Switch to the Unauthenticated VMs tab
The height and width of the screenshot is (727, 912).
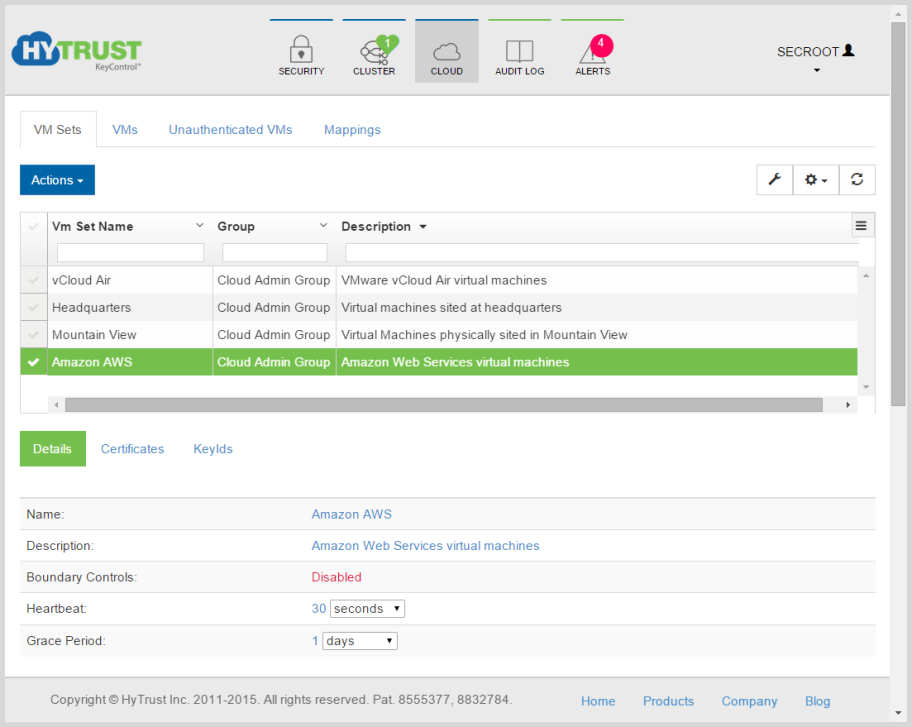coord(230,130)
